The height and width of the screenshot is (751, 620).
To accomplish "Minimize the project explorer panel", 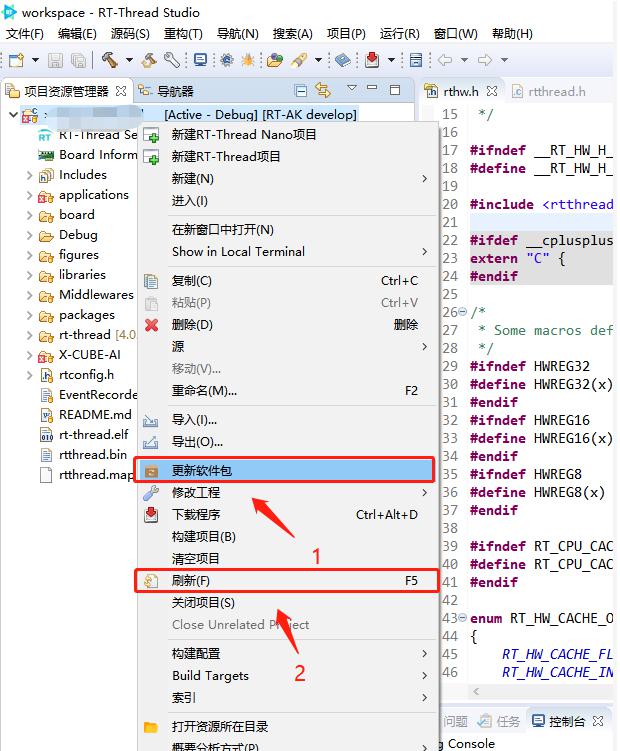I will click(x=372, y=88).
